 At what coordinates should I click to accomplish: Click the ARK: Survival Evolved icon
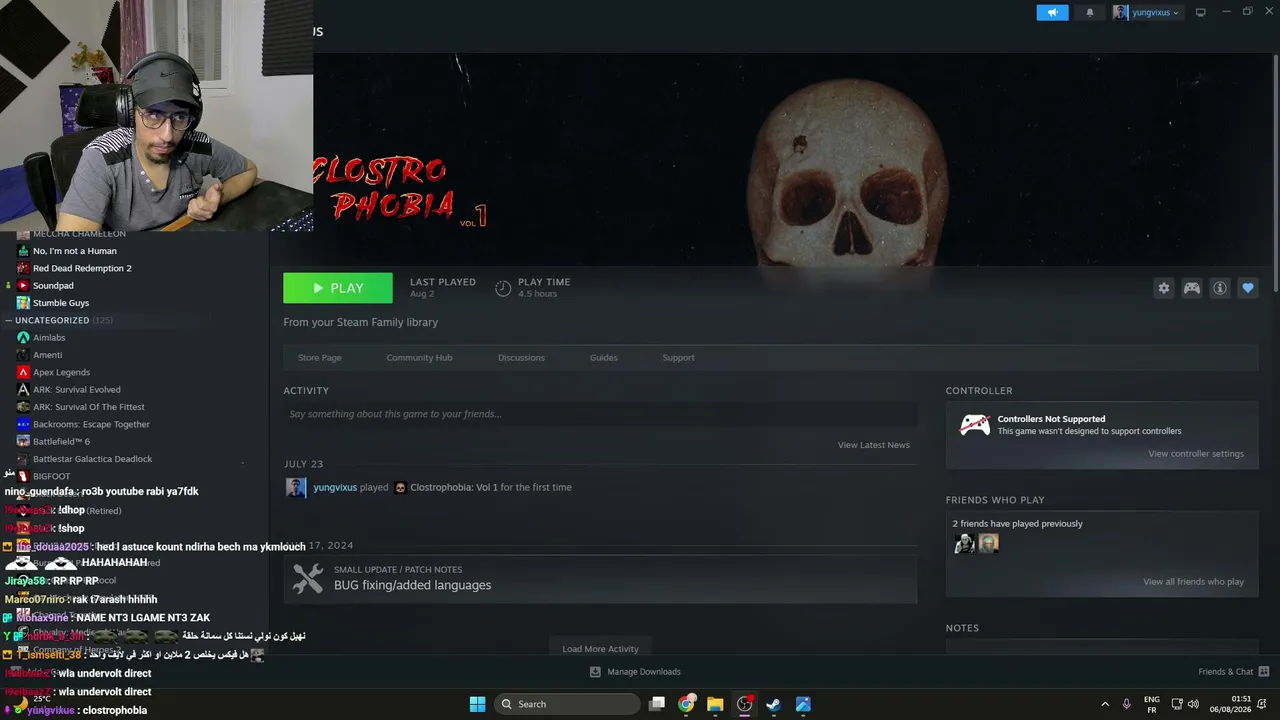tap(24, 390)
